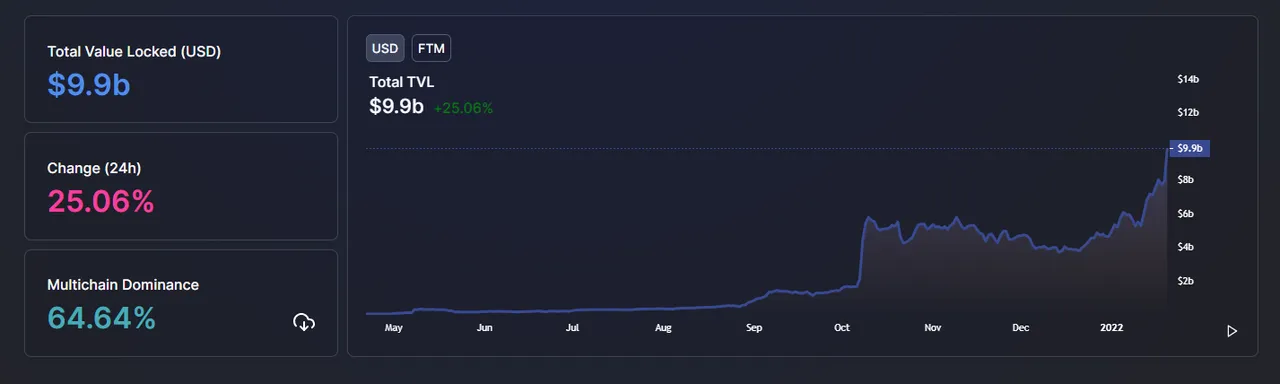Image resolution: width=1280 pixels, height=384 pixels.
Task: Click the Nov label on time axis
Action: tap(933, 327)
